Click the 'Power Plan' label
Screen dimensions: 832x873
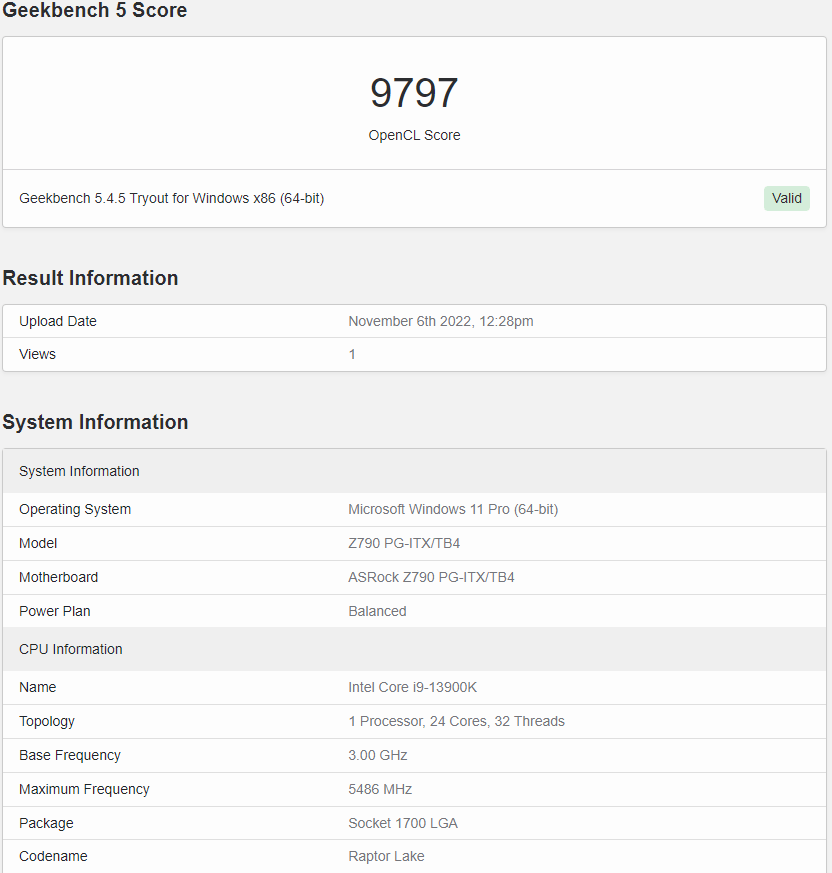55,611
